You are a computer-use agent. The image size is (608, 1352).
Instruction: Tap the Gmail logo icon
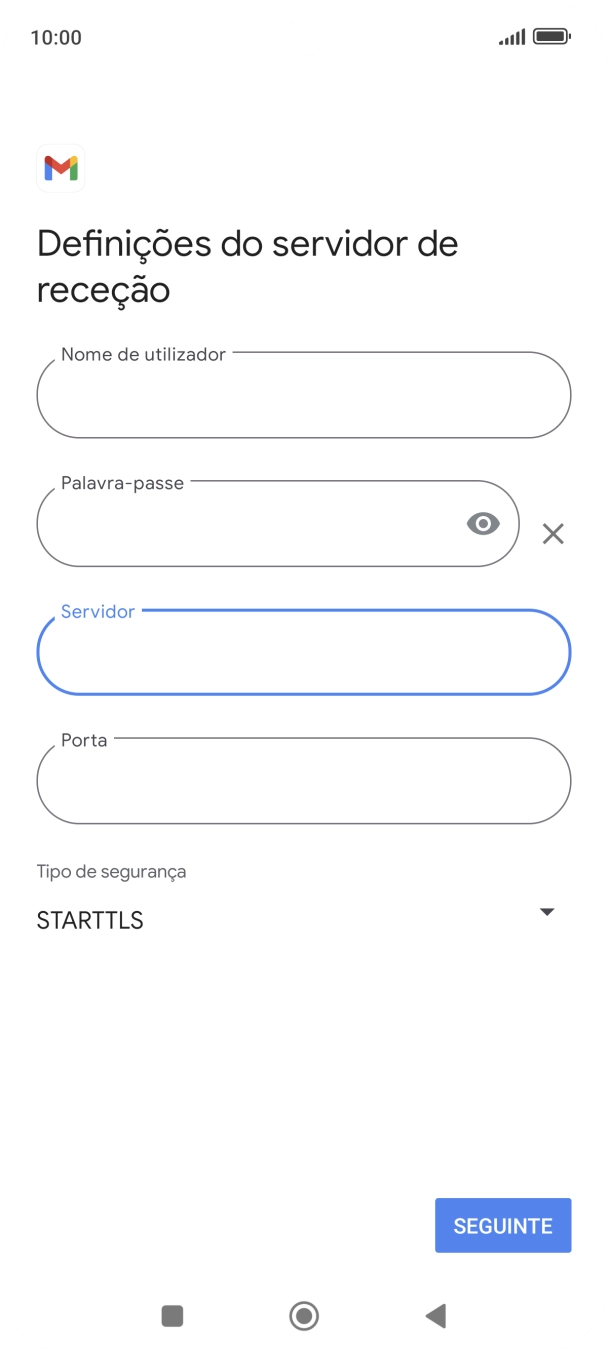tap(61, 168)
